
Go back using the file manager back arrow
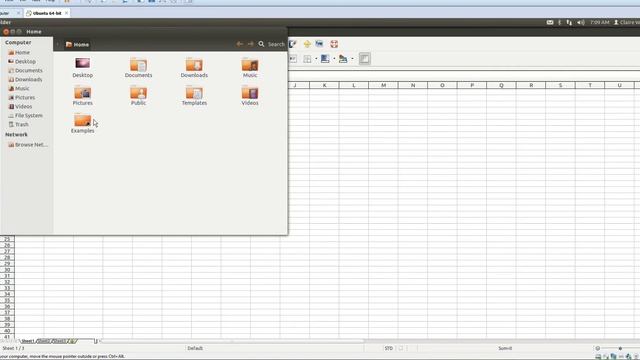point(240,44)
